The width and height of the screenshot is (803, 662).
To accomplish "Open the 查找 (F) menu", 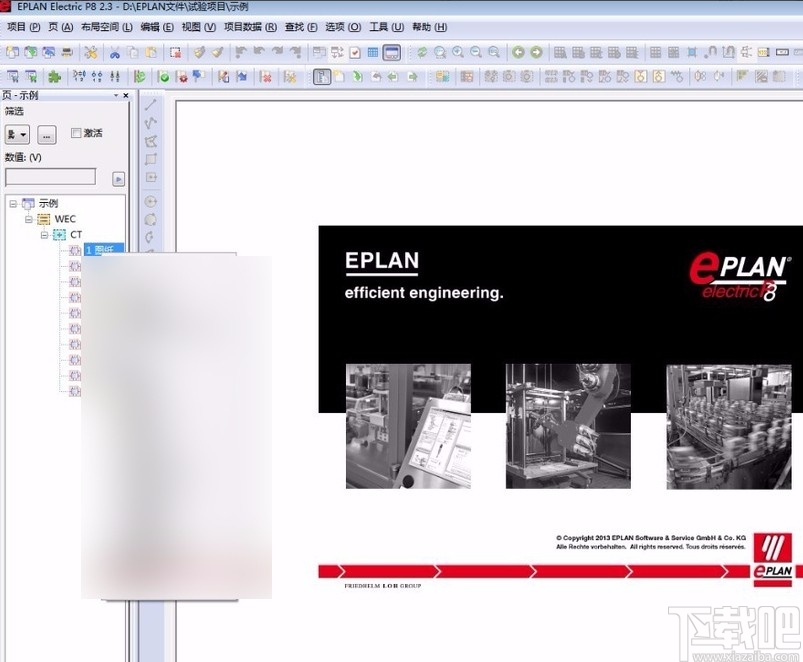I will point(301,27).
